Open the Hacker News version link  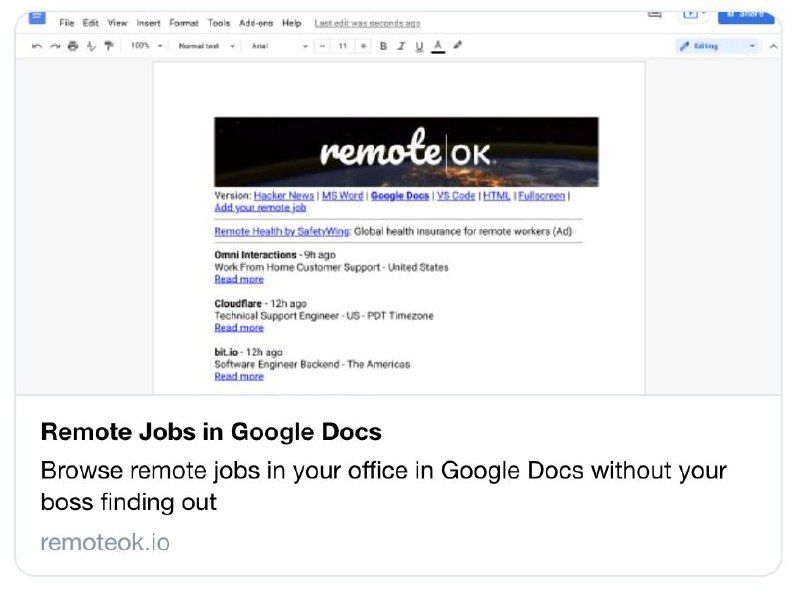point(284,195)
